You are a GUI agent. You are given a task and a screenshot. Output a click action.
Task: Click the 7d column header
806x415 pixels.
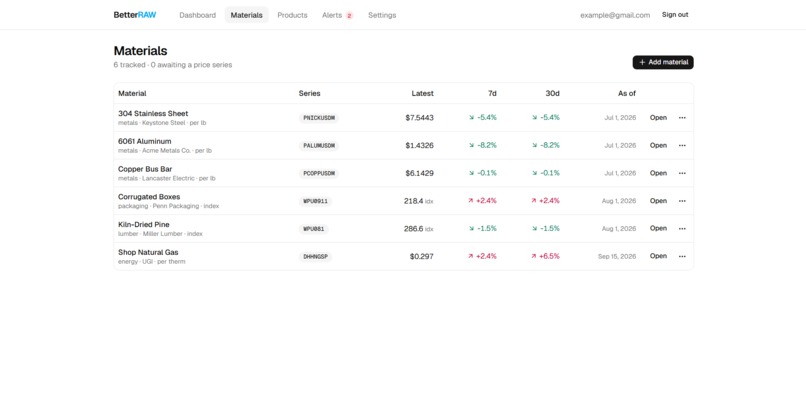coord(492,94)
